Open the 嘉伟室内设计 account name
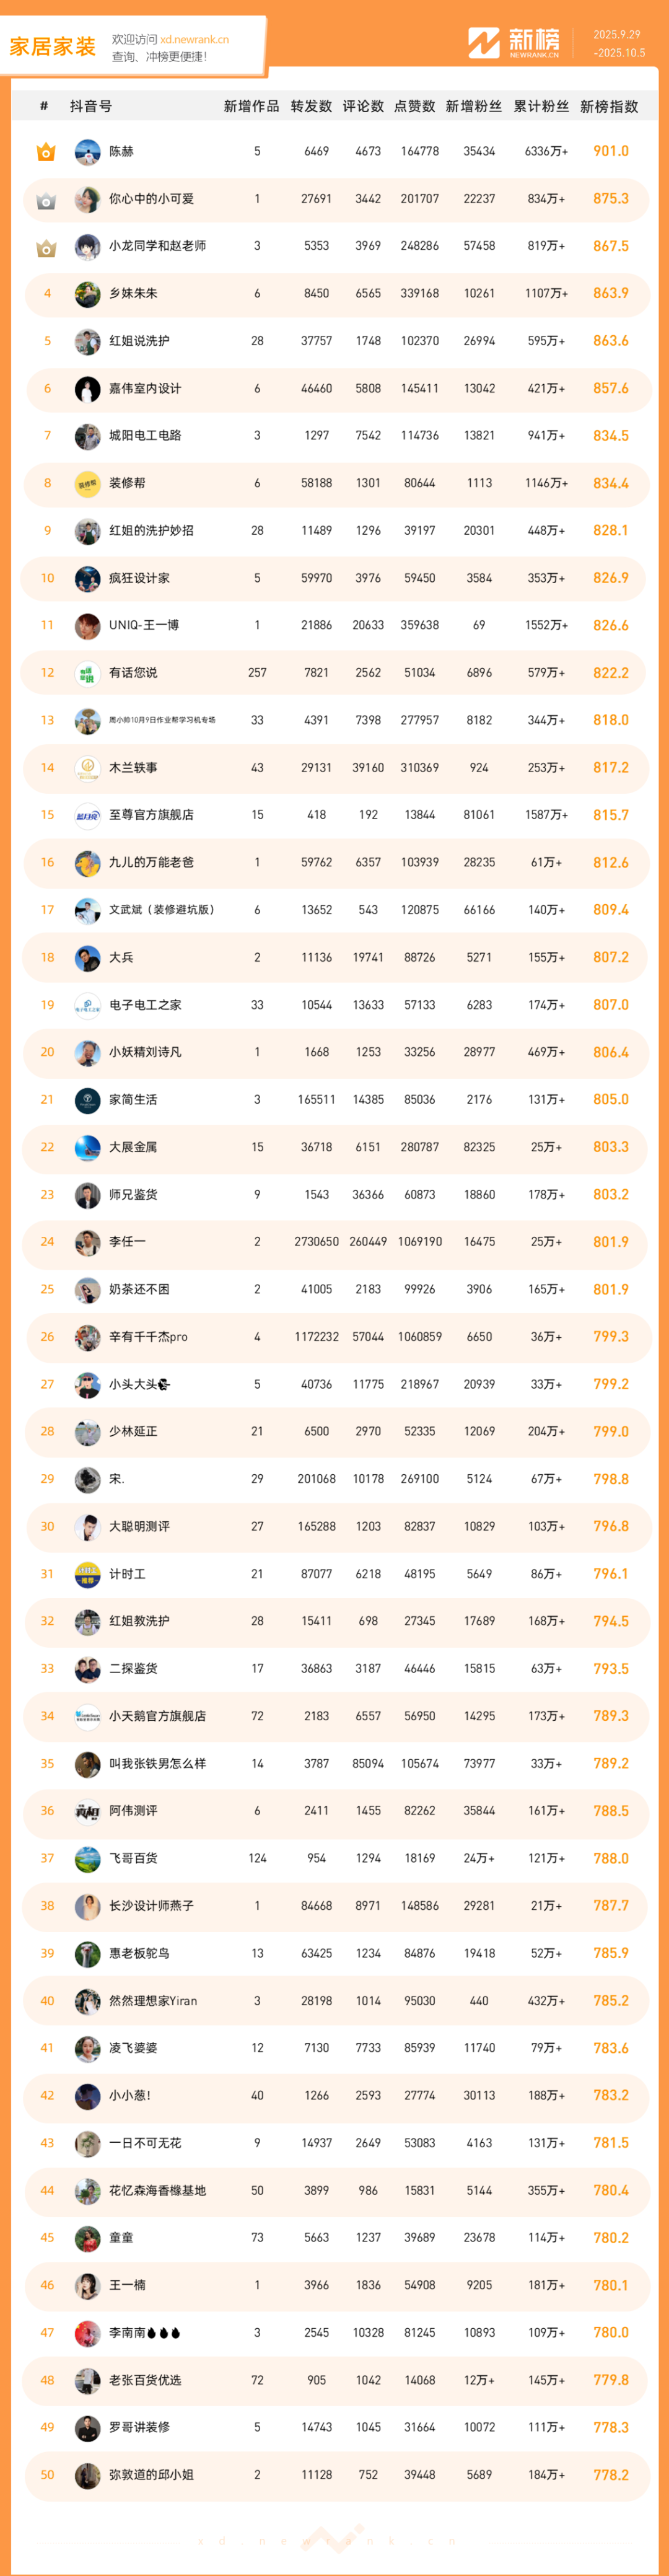The height and width of the screenshot is (2576, 669). coord(144,389)
